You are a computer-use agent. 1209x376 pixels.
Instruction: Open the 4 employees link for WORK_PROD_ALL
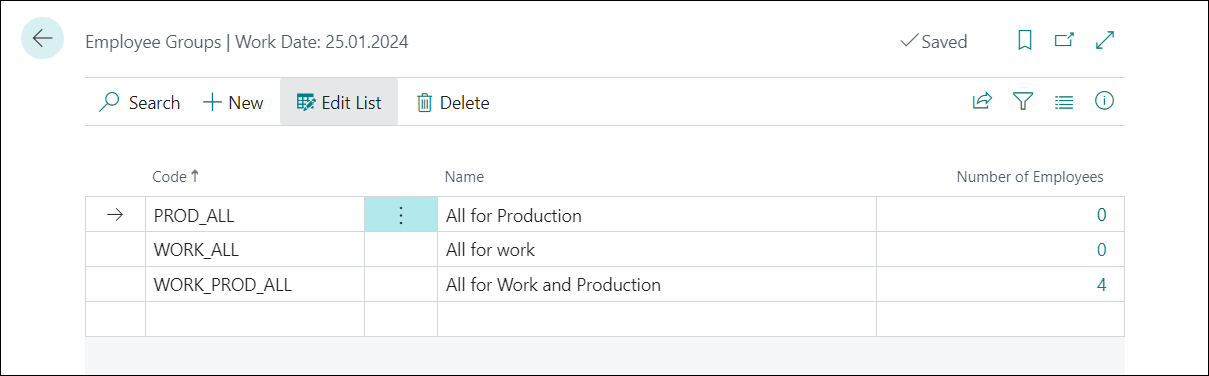[1101, 285]
